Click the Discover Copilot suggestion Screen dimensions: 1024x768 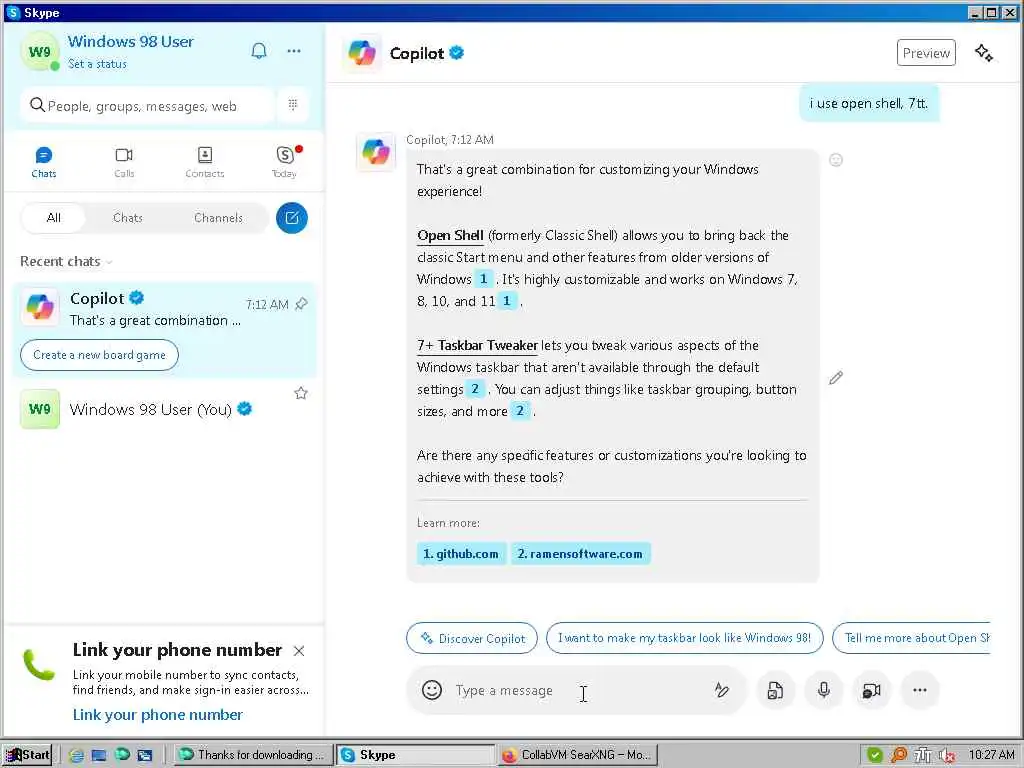click(472, 638)
